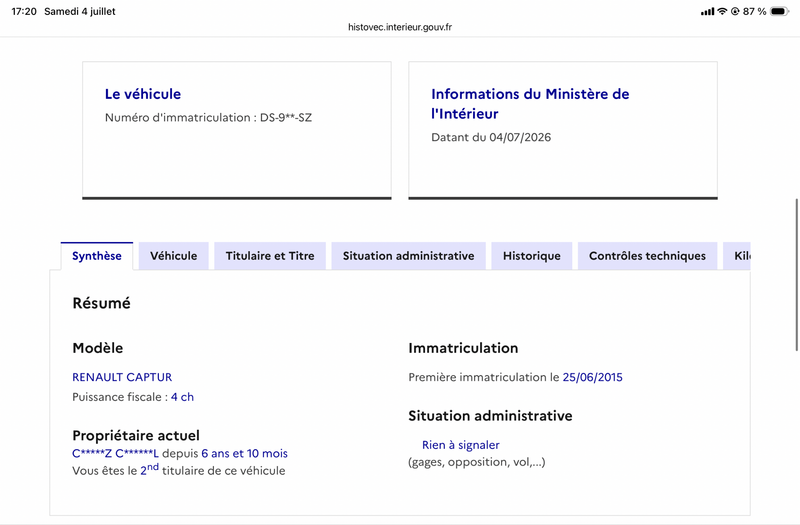Click the page's vertical scrollbar
The height and width of the screenshot is (525, 800).
point(796,274)
